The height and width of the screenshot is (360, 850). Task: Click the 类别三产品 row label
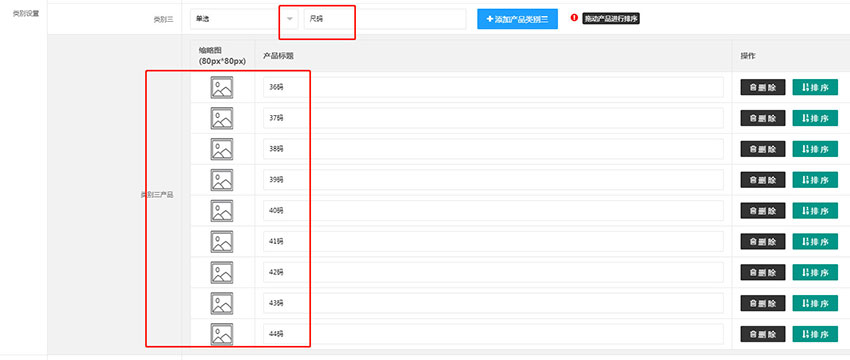[x=157, y=195]
